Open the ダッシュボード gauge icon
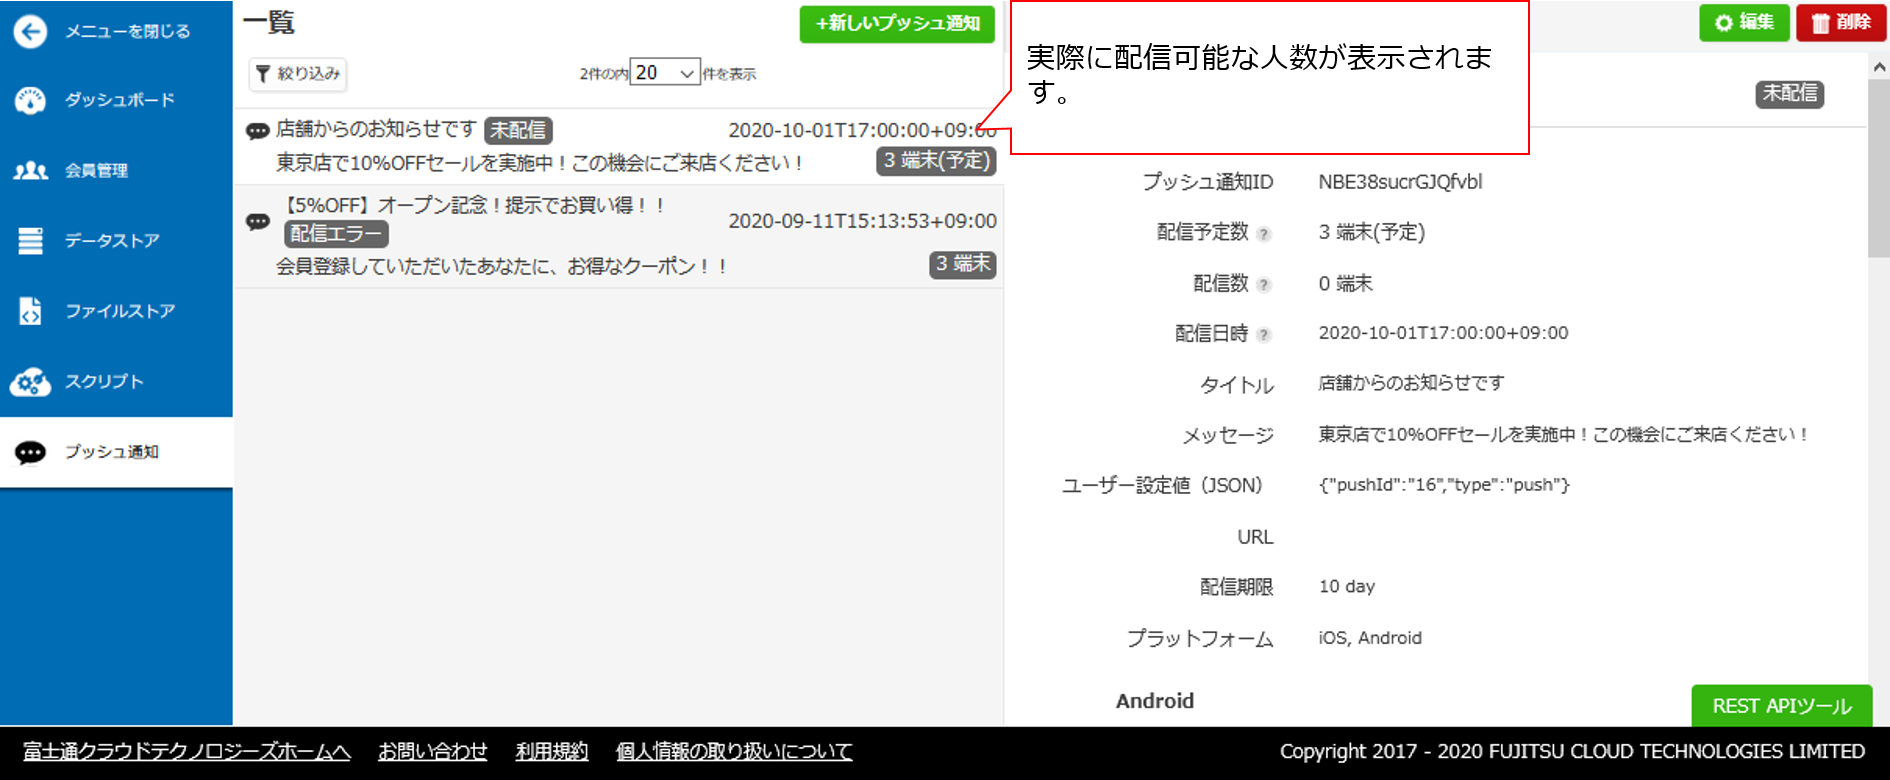1890x780 pixels. [30, 100]
